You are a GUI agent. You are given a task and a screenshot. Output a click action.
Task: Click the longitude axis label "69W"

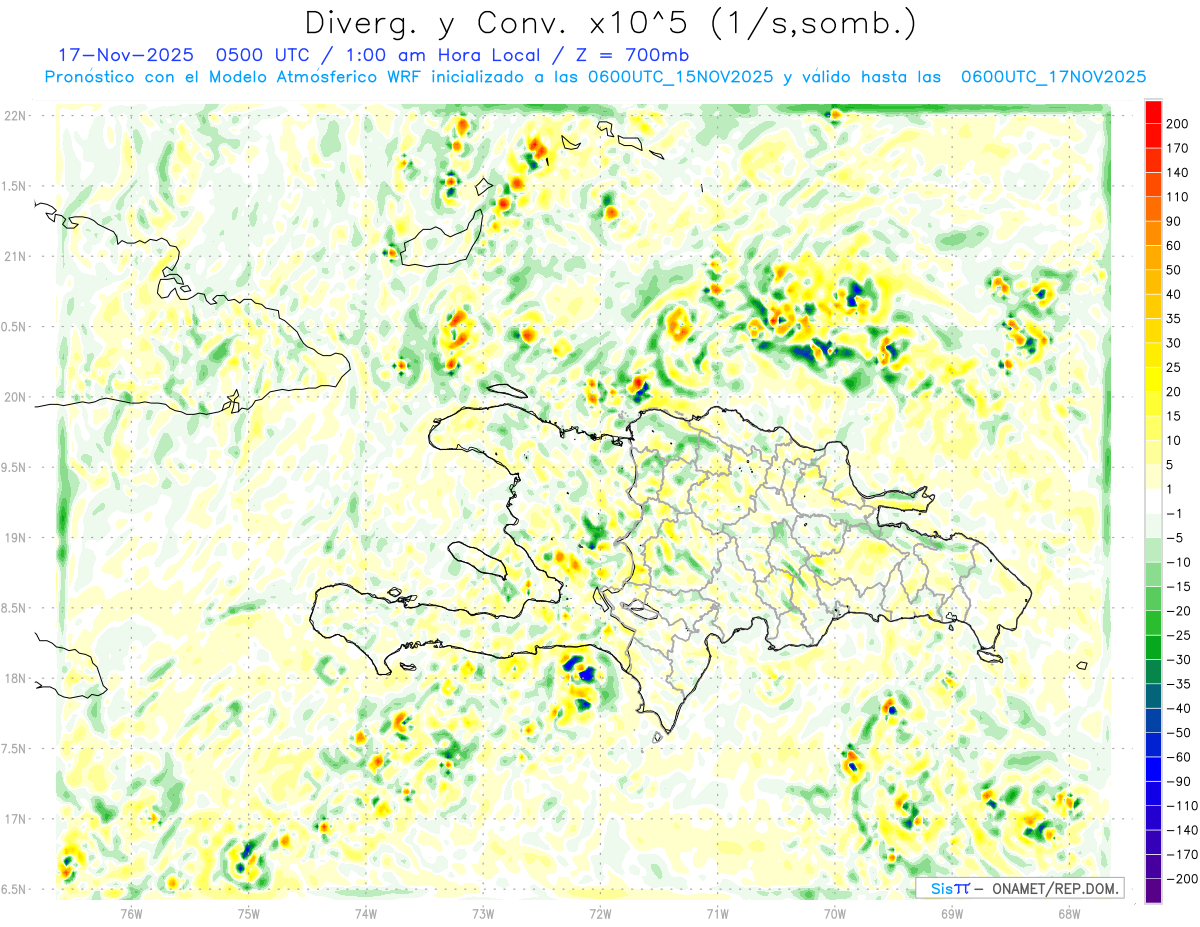click(952, 913)
